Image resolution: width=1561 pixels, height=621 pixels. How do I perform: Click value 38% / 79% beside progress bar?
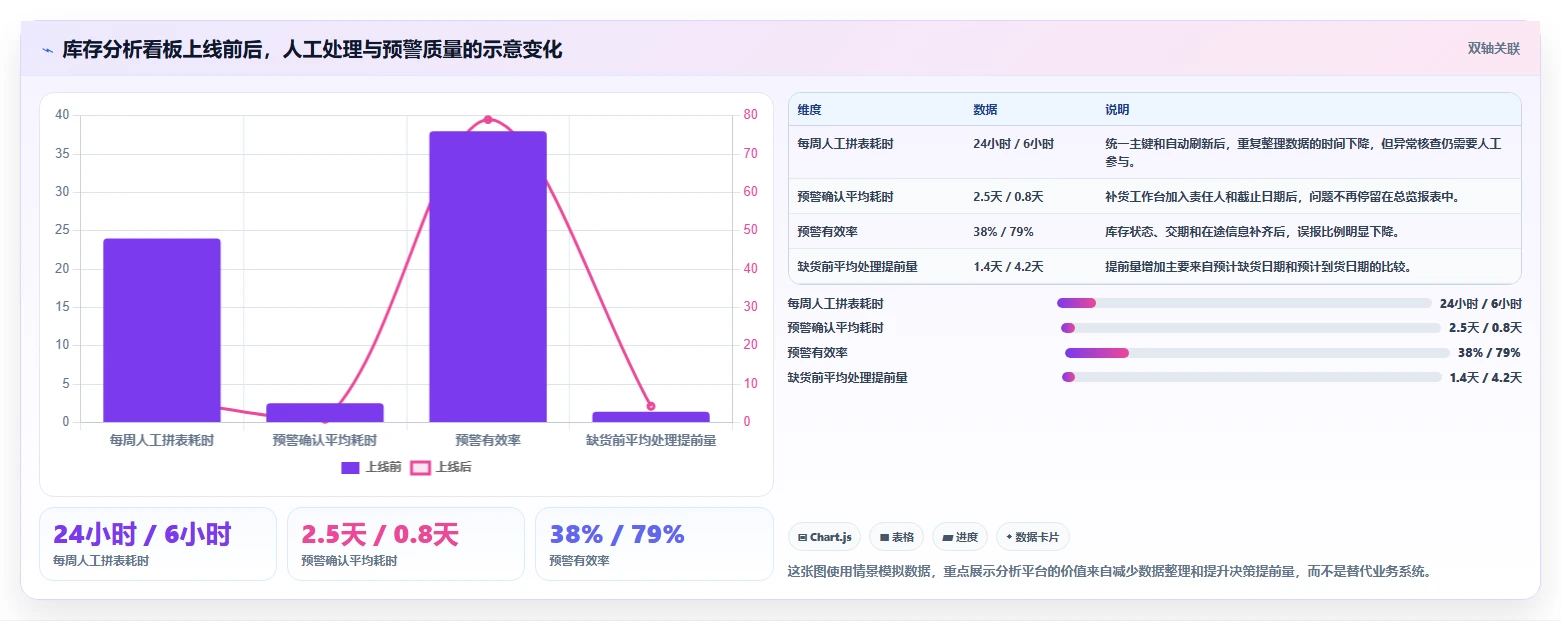coord(1490,353)
